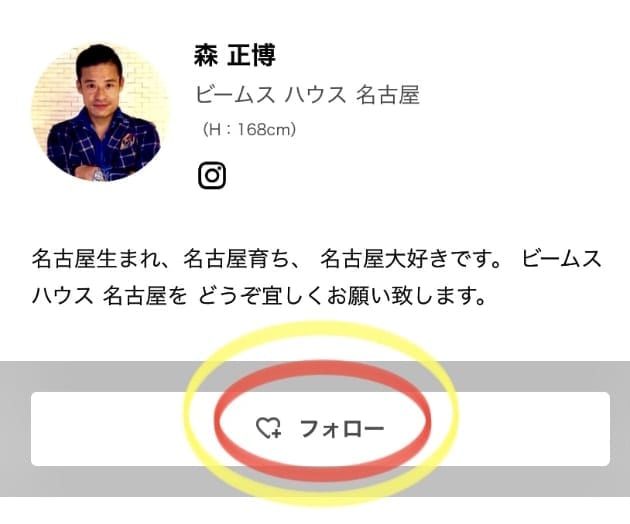Open the ビームス ハウス 名古屋 shop link

coord(308,95)
